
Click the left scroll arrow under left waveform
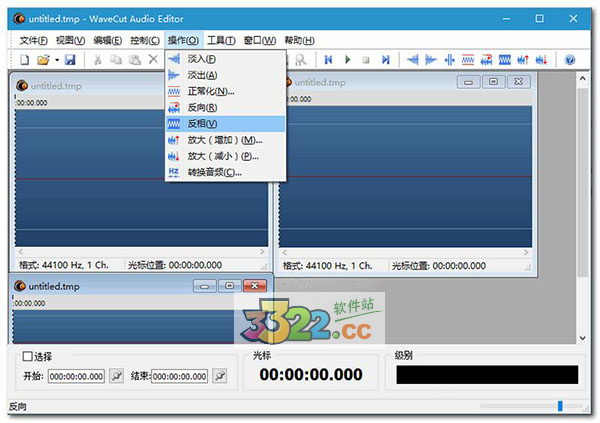click(x=21, y=252)
